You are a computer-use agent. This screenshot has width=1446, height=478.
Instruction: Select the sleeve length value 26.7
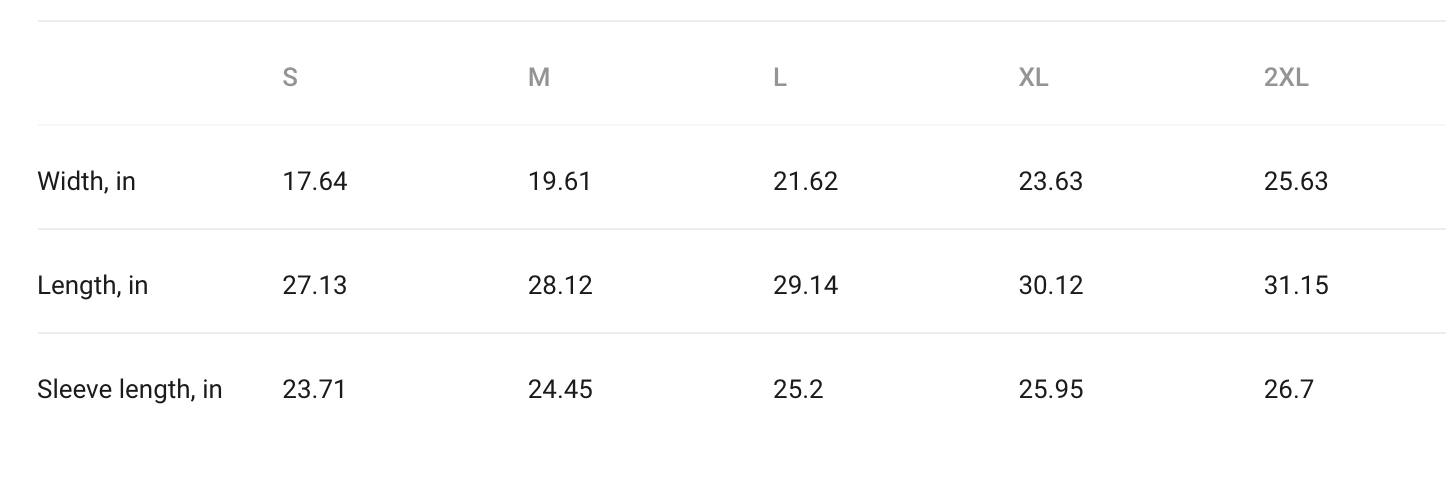coord(1289,389)
